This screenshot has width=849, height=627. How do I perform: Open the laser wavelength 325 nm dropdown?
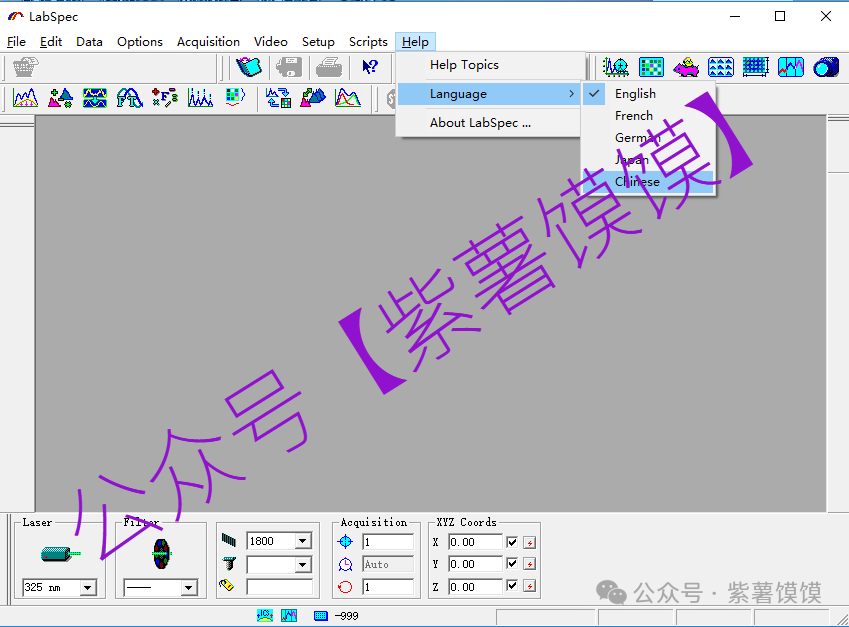point(88,588)
